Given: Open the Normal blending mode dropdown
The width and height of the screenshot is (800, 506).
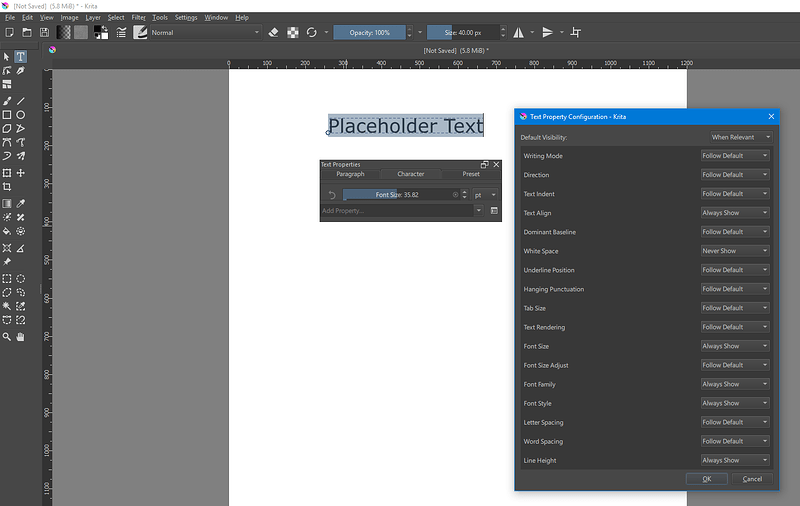Looking at the screenshot, I should coord(205,33).
